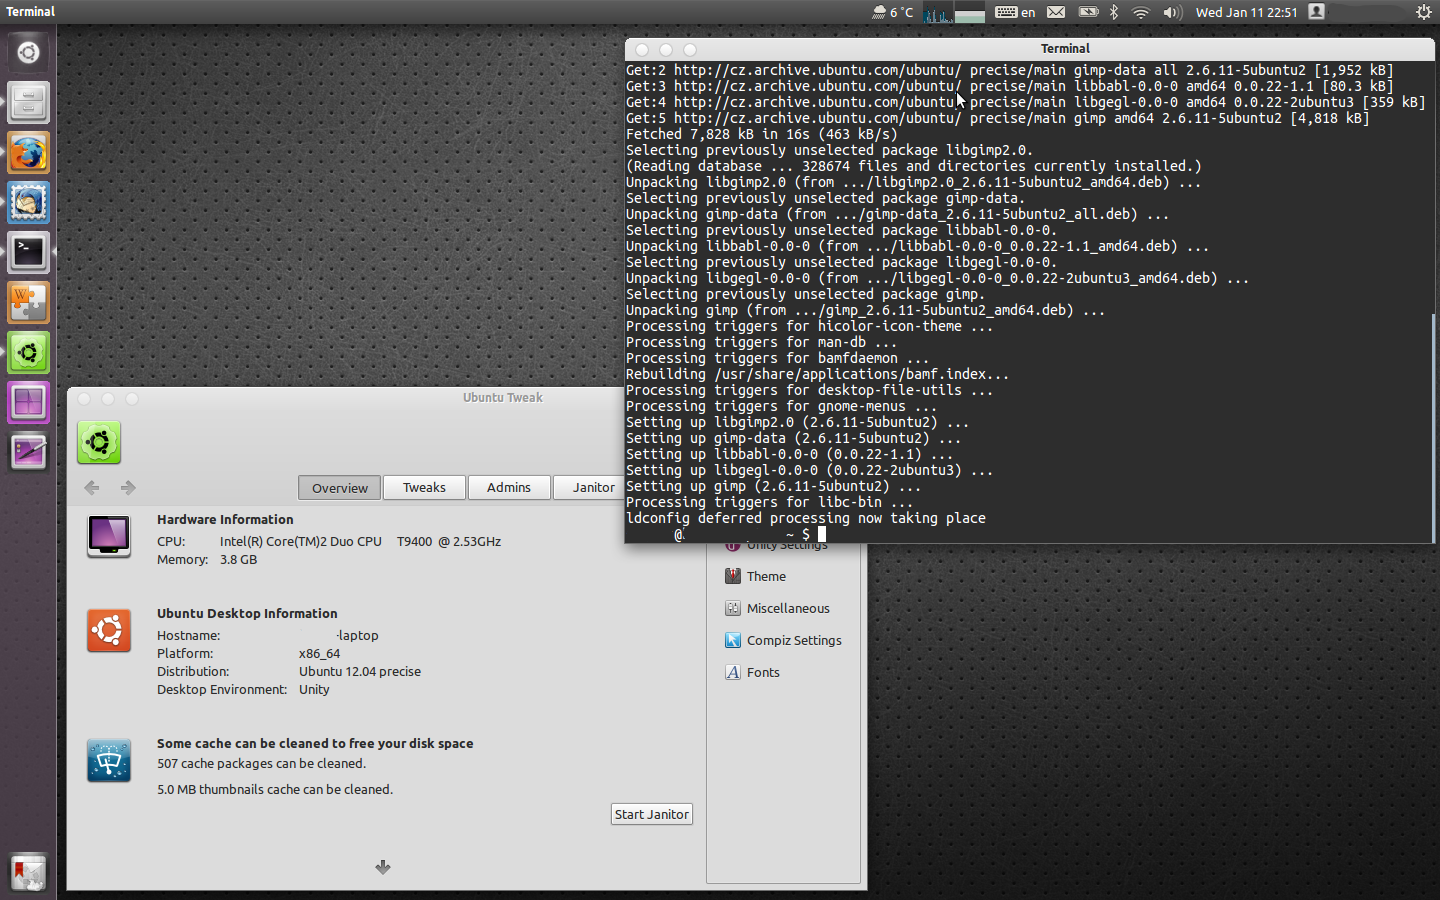Click the 'Hardware Information' heading
Screen dimensions: 1440x900
225,519
